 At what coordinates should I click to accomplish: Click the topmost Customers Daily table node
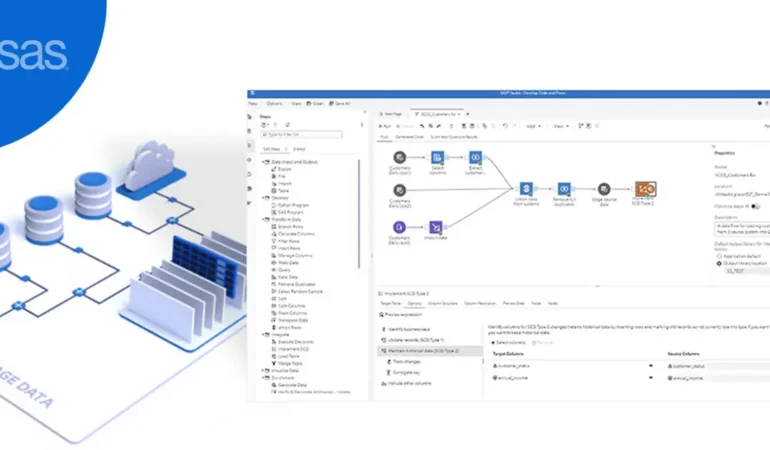[400, 157]
